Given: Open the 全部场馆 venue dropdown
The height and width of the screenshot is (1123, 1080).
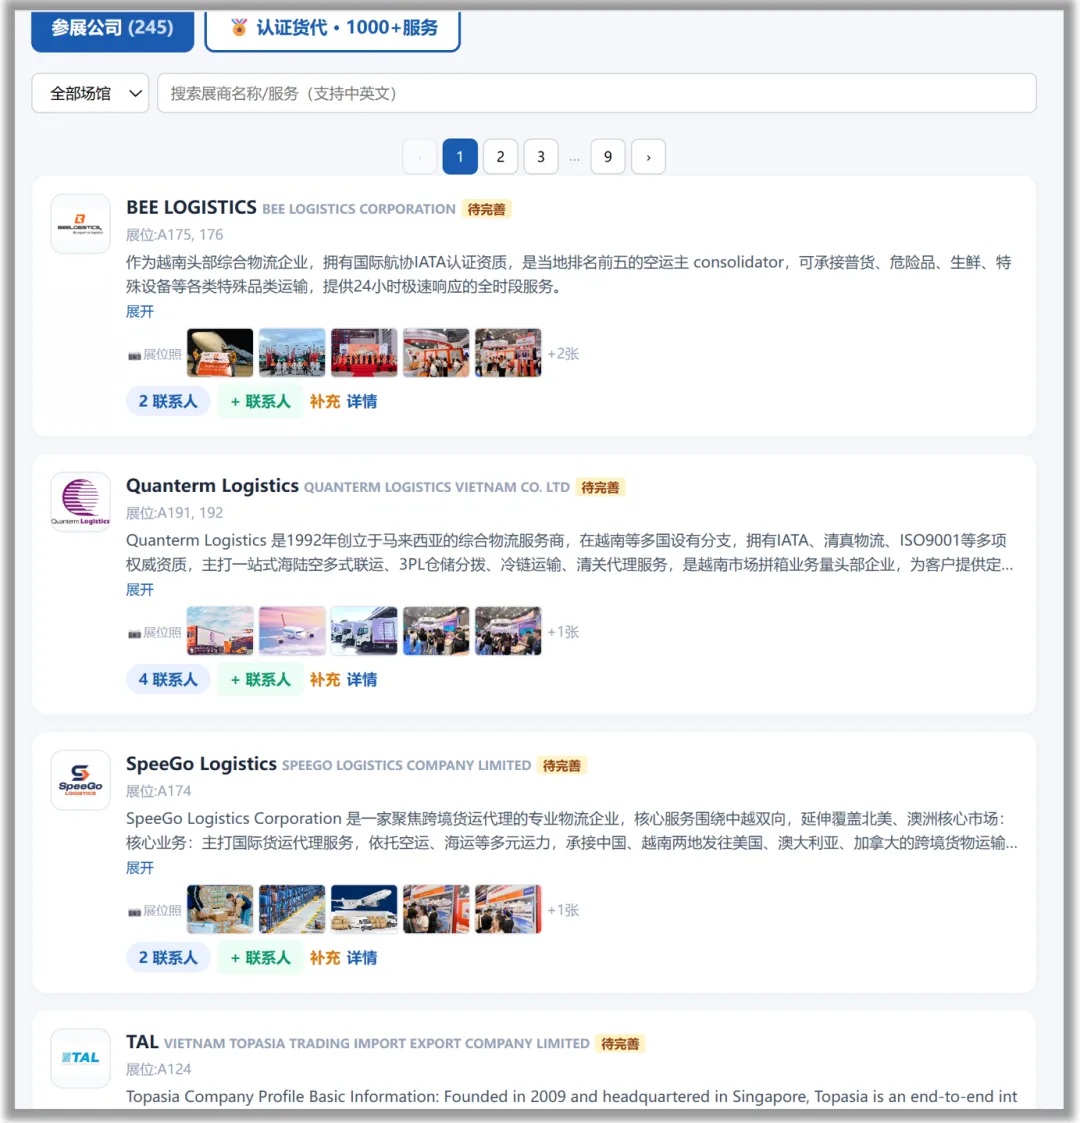Looking at the screenshot, I should (x=90, y=93).
